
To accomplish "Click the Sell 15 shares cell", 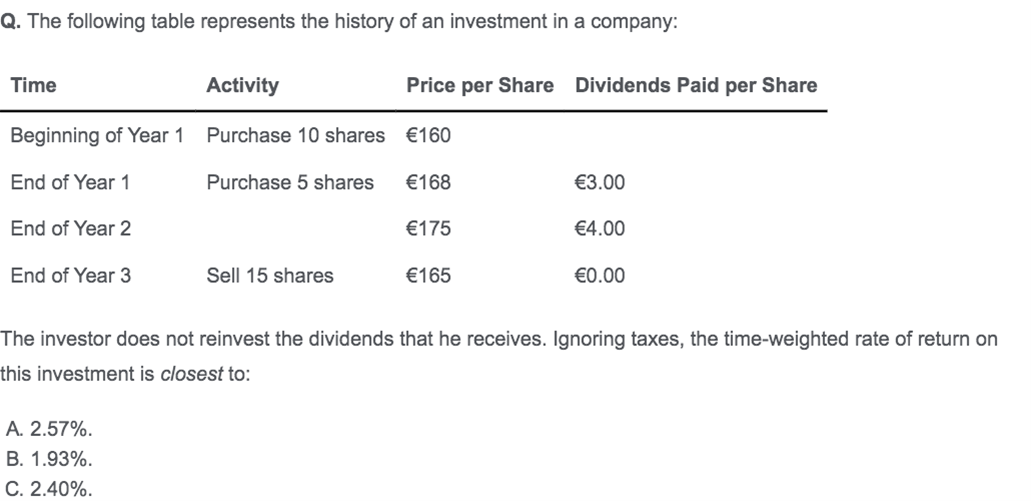I will [x=270, y=275].
